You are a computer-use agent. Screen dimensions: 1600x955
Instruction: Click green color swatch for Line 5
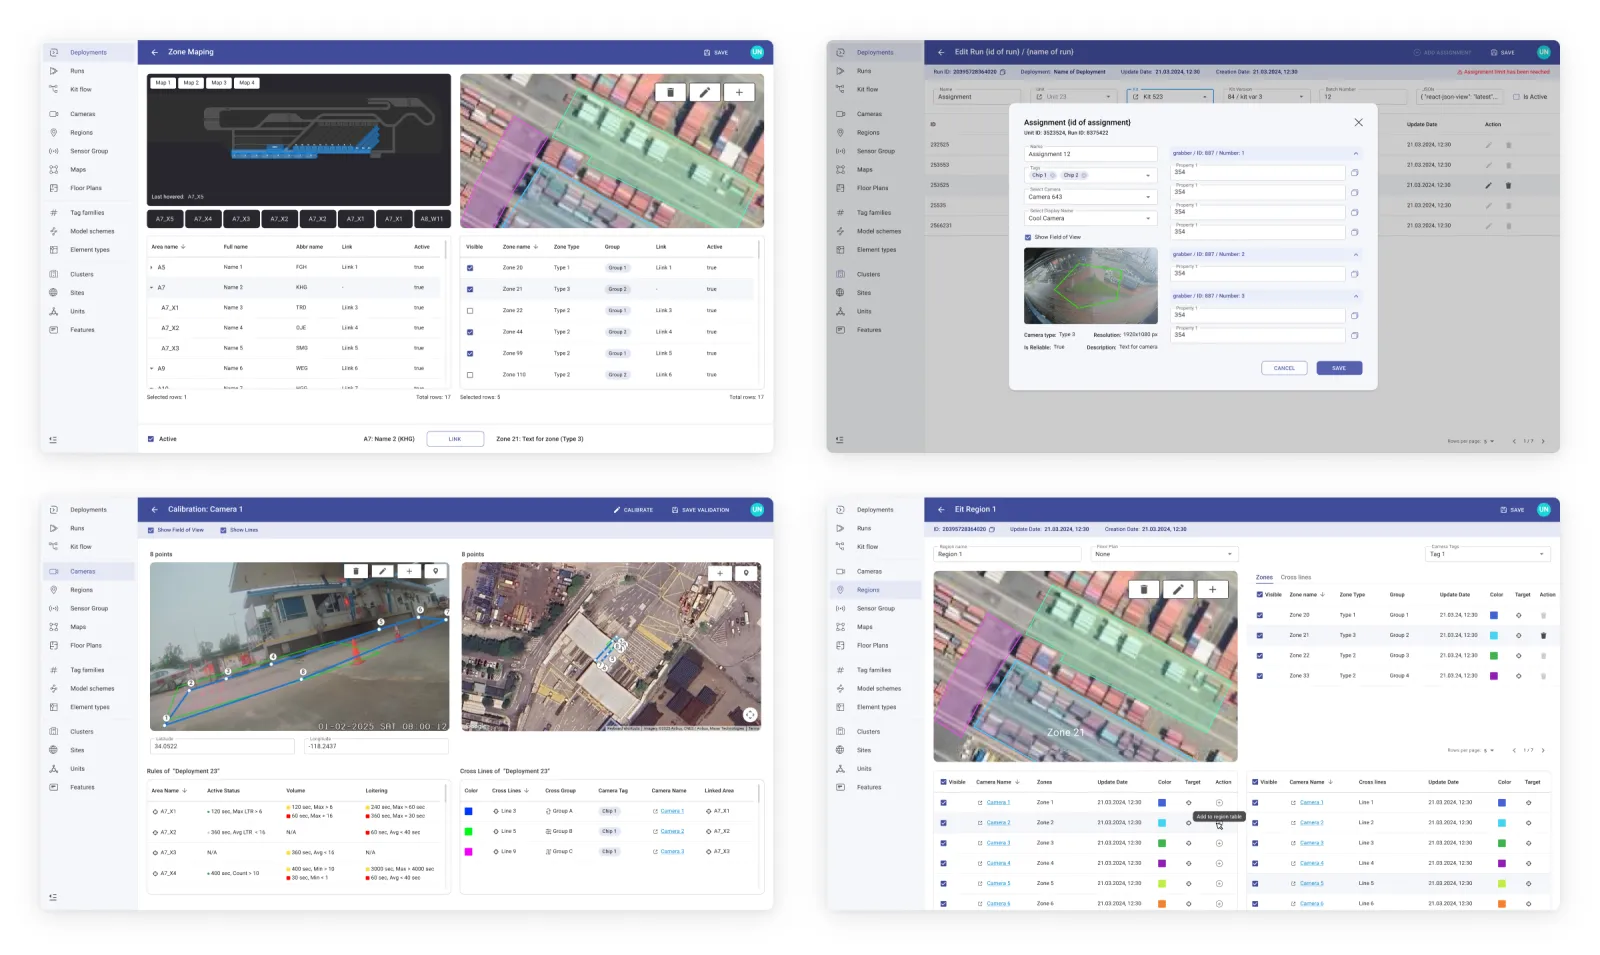tap(468, 831)
